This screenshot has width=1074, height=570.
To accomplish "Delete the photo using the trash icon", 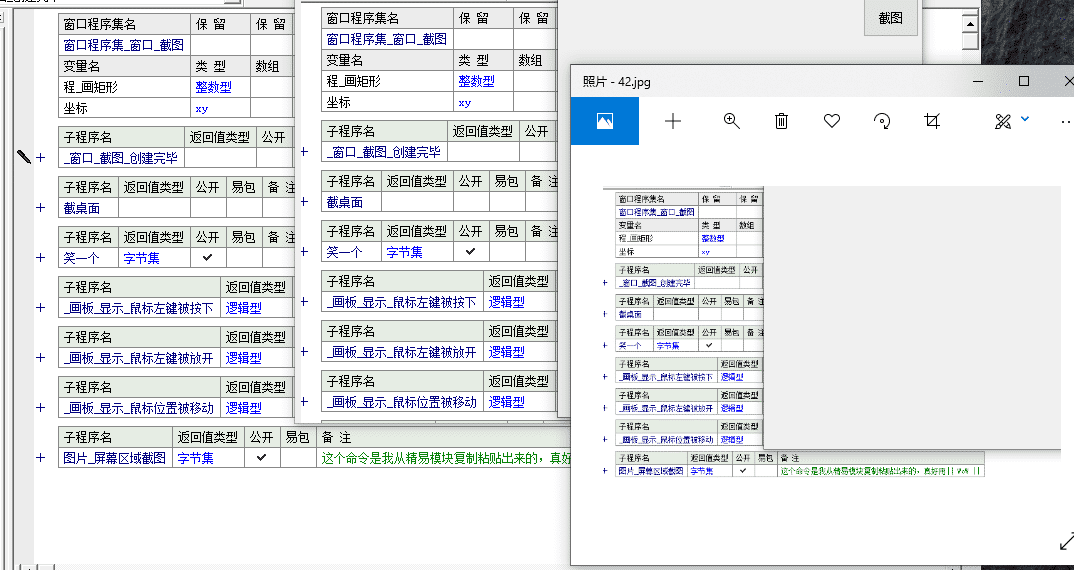I will (782, 121).
